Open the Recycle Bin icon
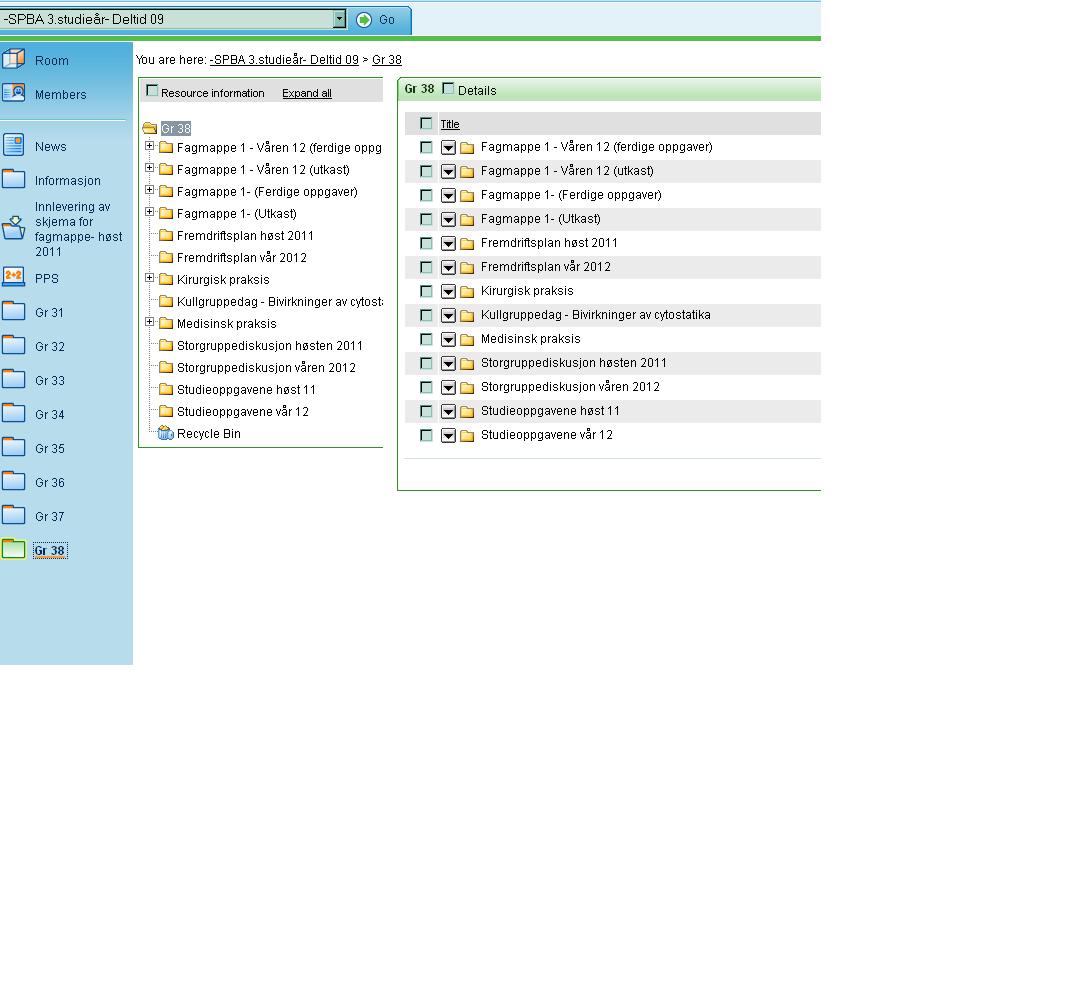The image size is (1080, 1000). (166, 433)
